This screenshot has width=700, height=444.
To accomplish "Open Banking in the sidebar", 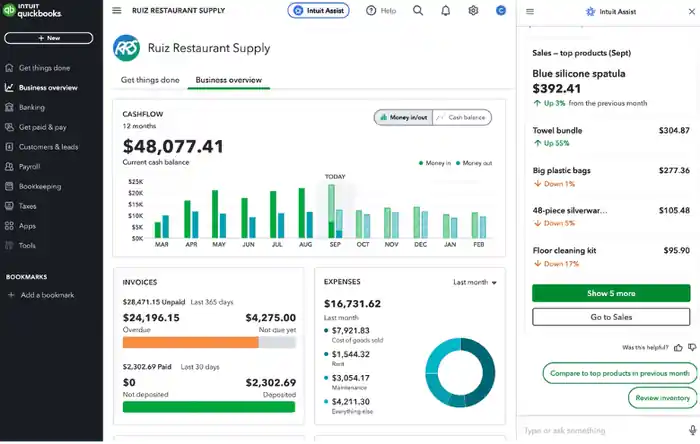I will point(32,107).
